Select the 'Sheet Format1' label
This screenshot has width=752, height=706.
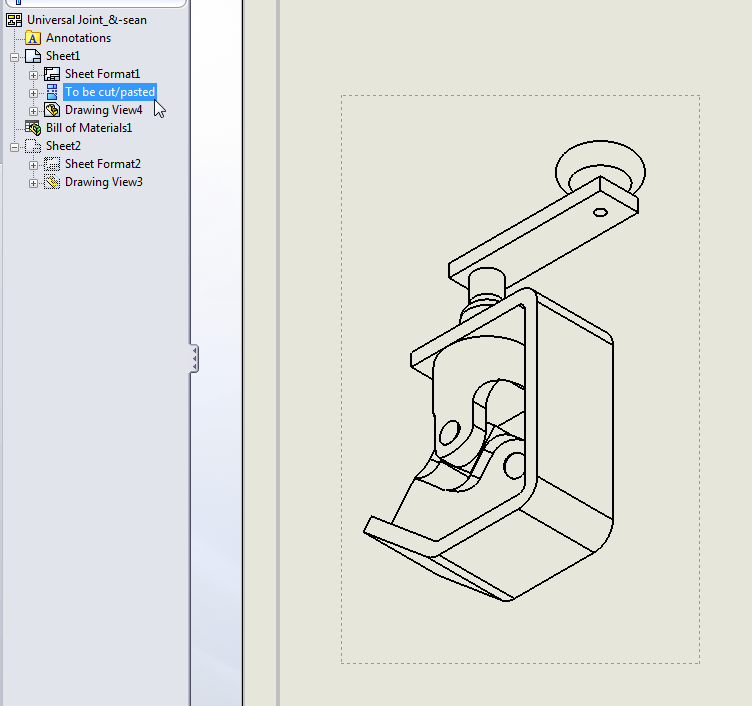click(x=102, y=74)
